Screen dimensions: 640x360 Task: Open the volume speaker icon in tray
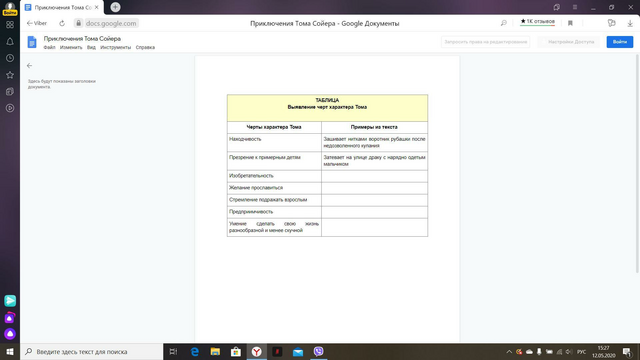coord(569,351)
